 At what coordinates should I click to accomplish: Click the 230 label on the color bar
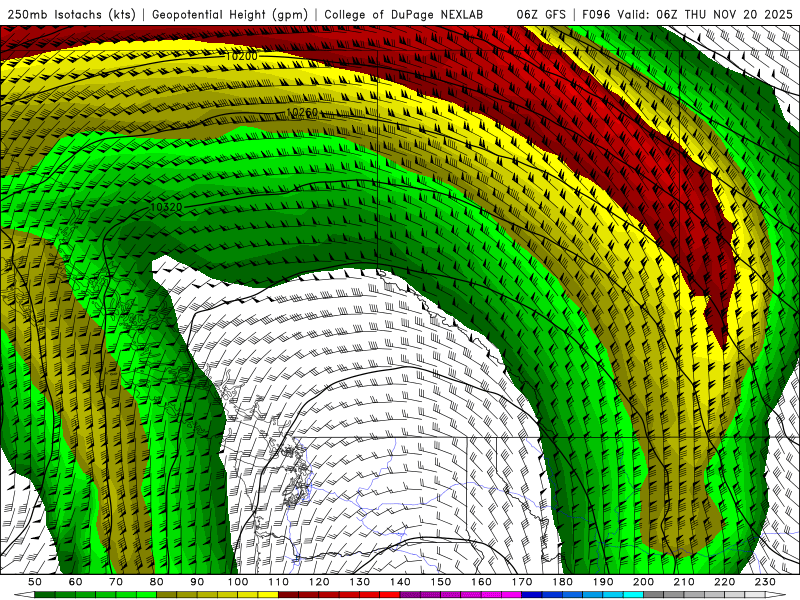coord(766,582)
